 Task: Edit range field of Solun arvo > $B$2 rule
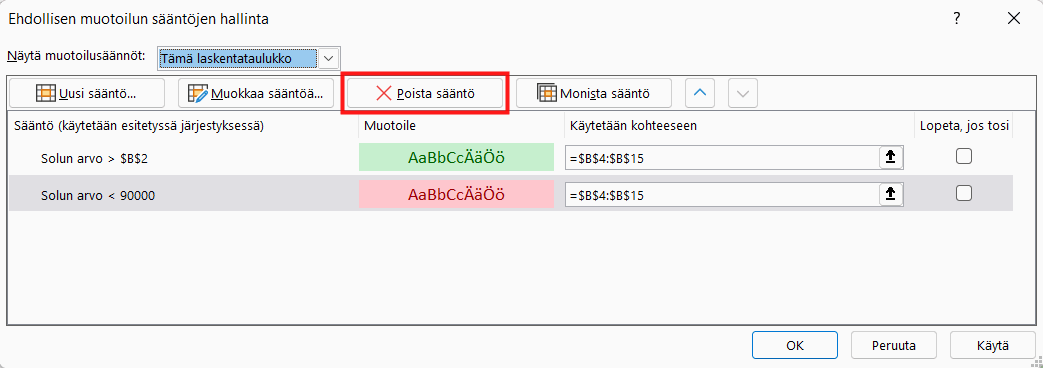[722, 158]
